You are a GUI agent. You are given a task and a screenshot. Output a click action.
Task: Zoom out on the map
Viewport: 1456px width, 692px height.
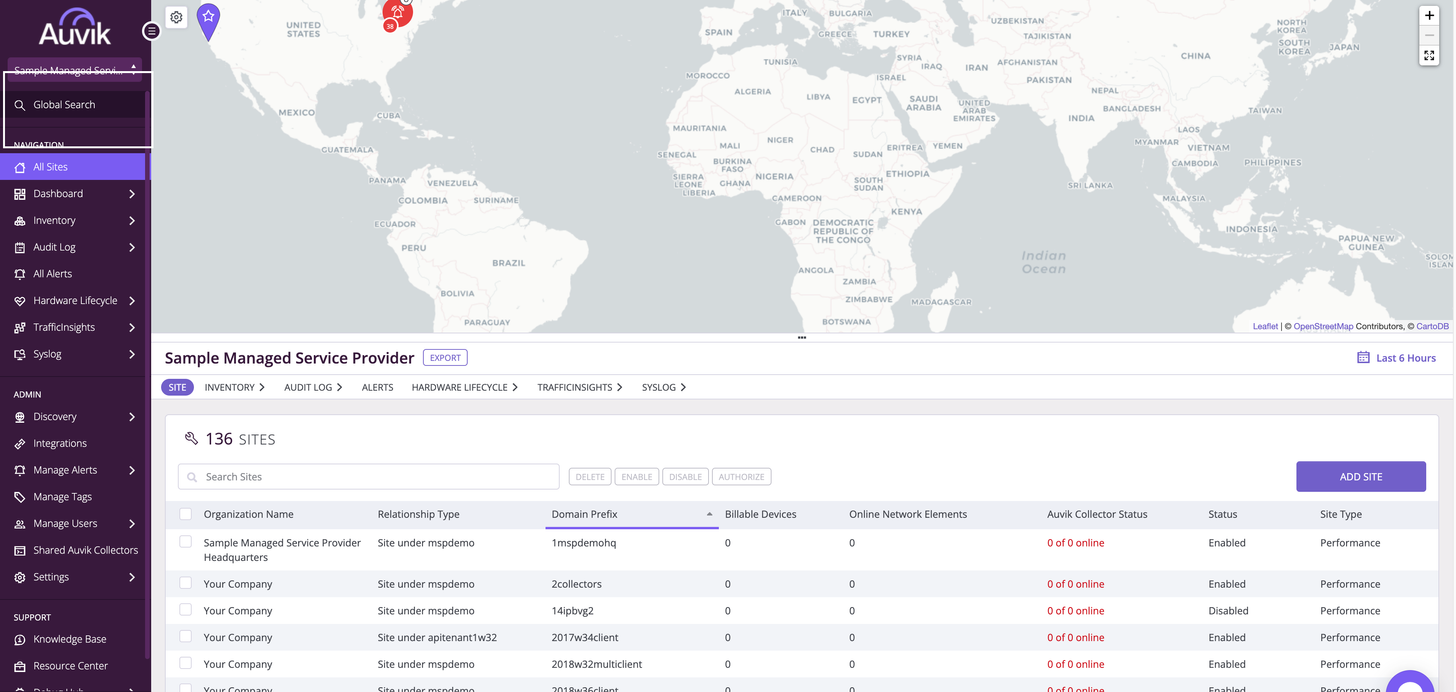(1429, 35)
